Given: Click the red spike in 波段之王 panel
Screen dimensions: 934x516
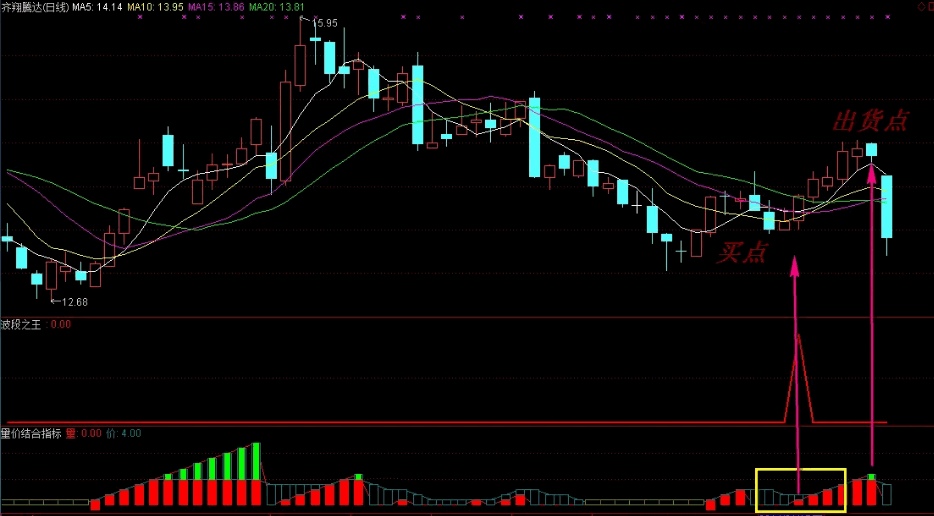Looking at the screenshot, I should tap(798, 378).
